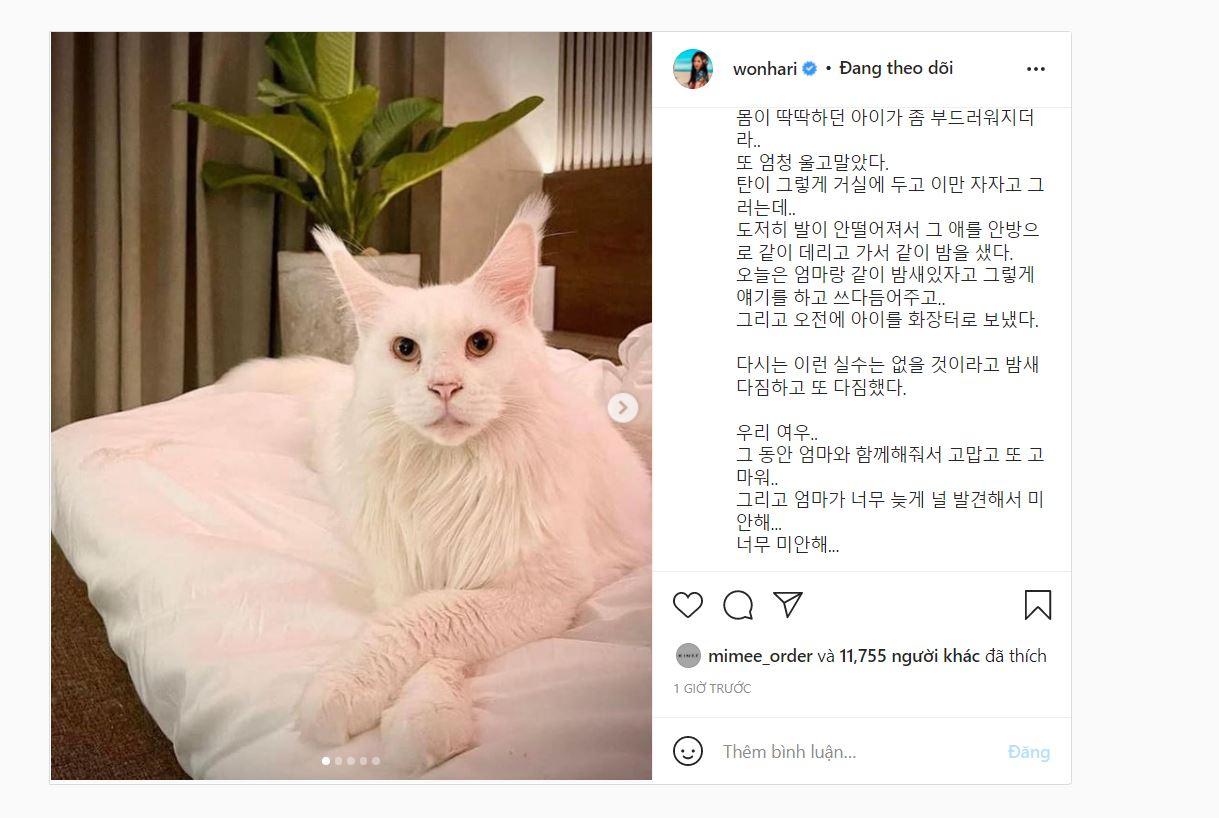The height and width of the screenshot is (818, 1219).
Task: Click the Đăng post comment button
Action: 1029,752
